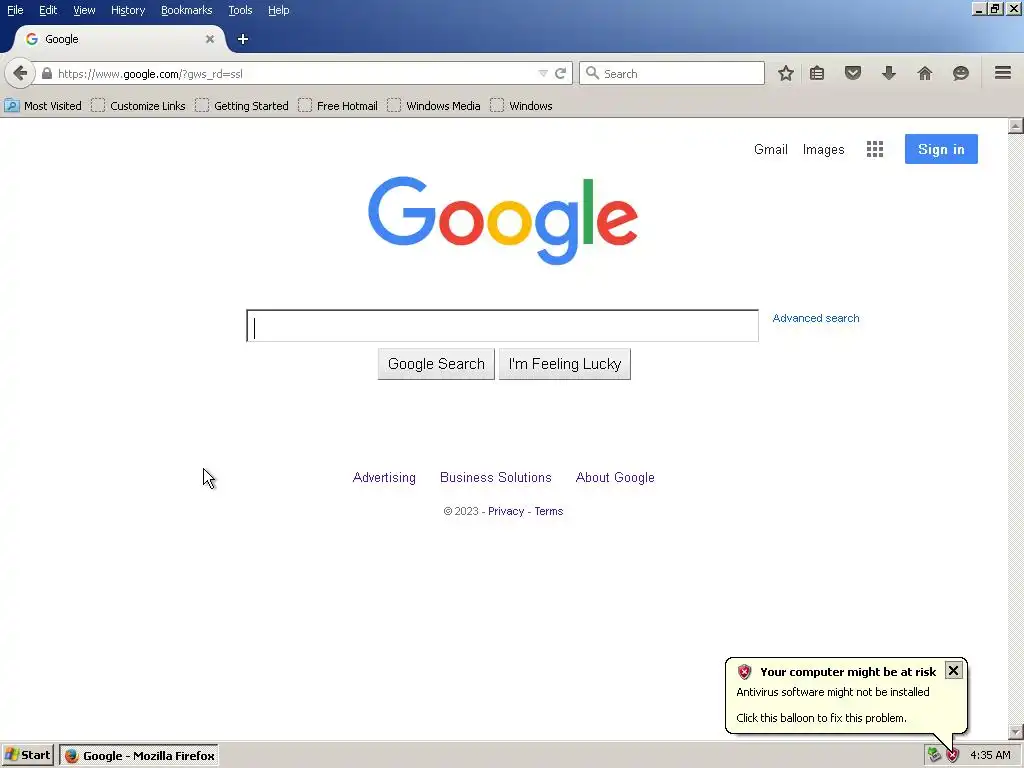This screenshot has width=1024, height=768.
Task: Open the View menu
Action: [84, 10]
